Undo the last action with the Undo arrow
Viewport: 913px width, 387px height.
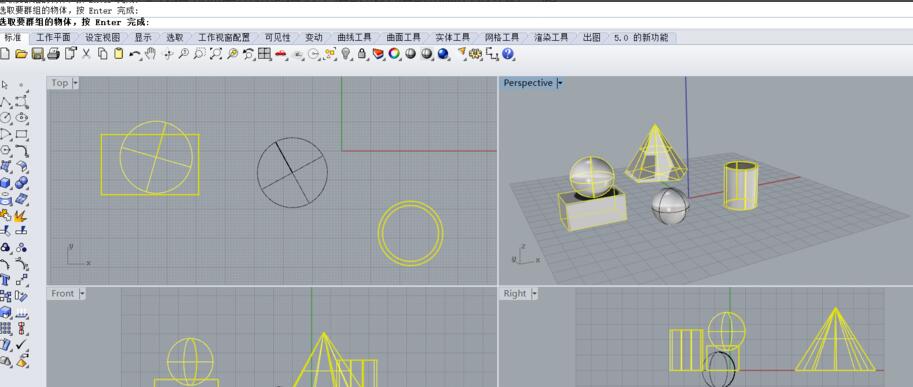pos(135,54)
